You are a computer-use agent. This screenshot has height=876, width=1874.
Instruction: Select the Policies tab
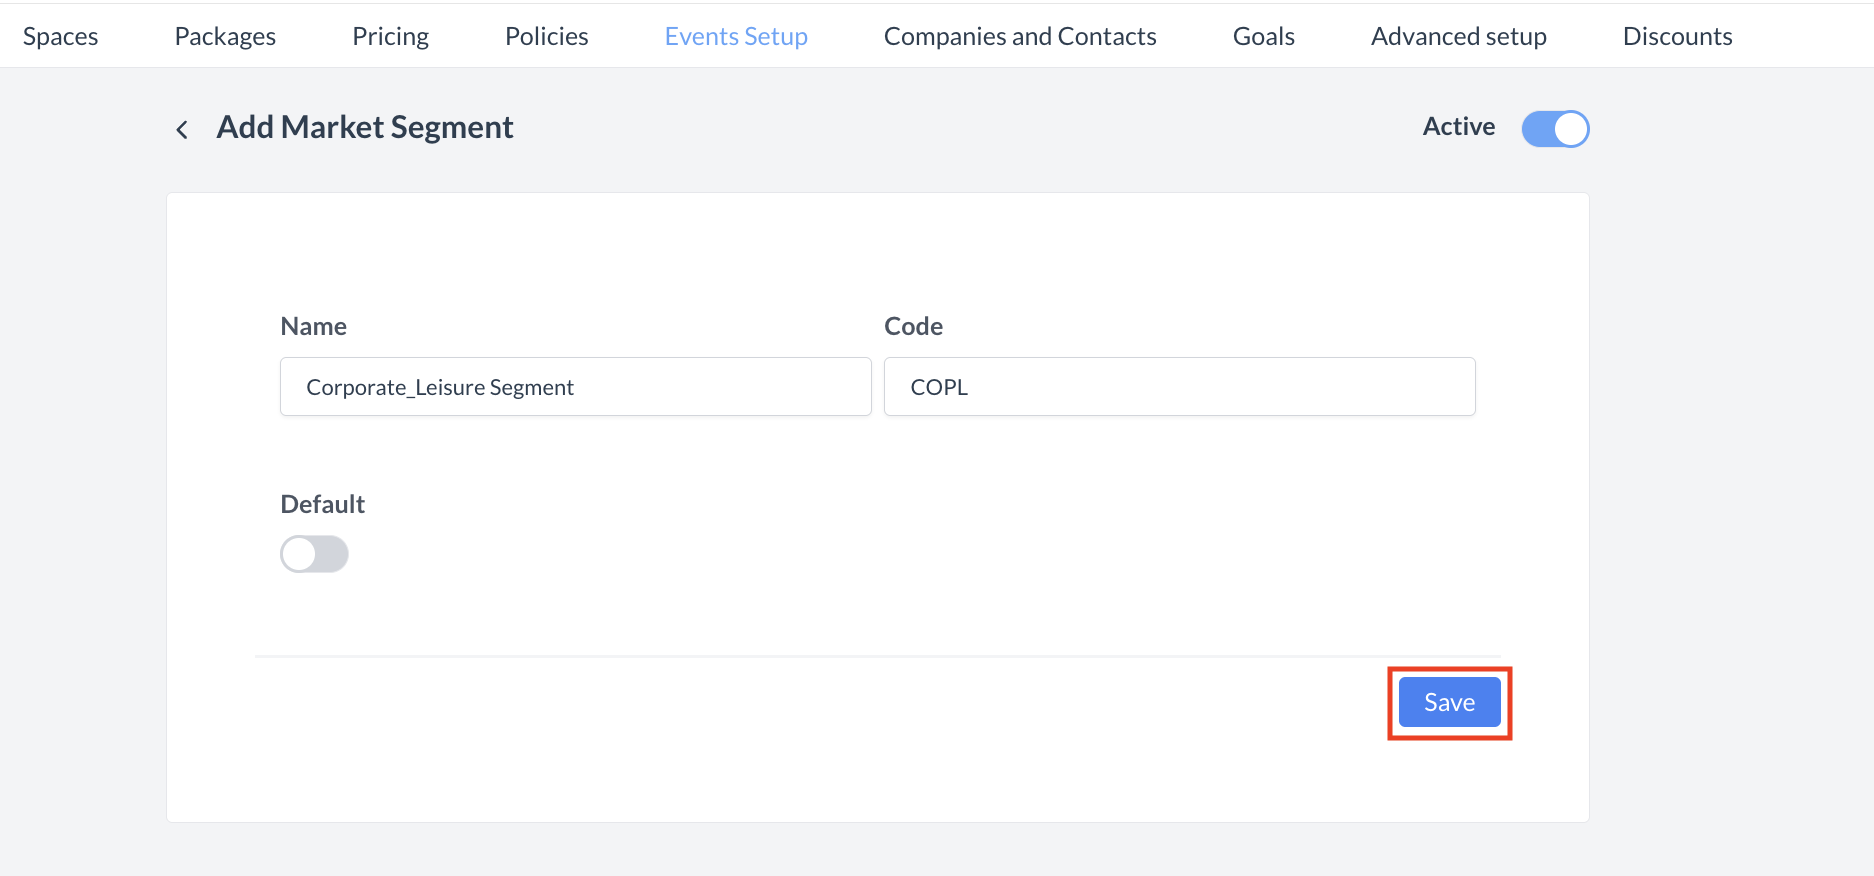(x=546, y=37)
